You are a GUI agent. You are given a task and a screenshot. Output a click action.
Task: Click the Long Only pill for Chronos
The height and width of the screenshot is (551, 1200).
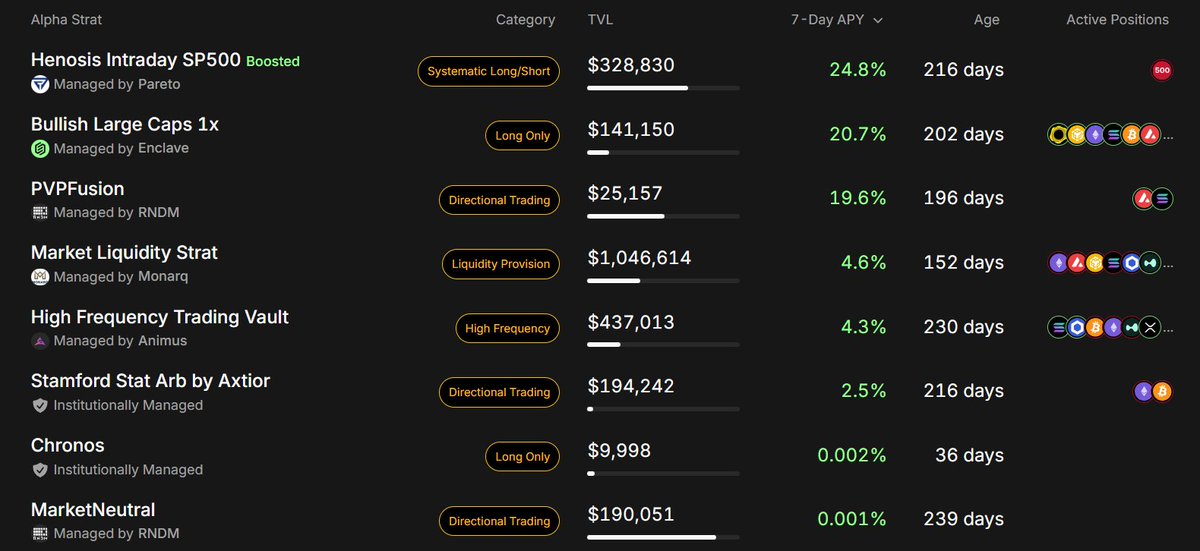[523, 456]
